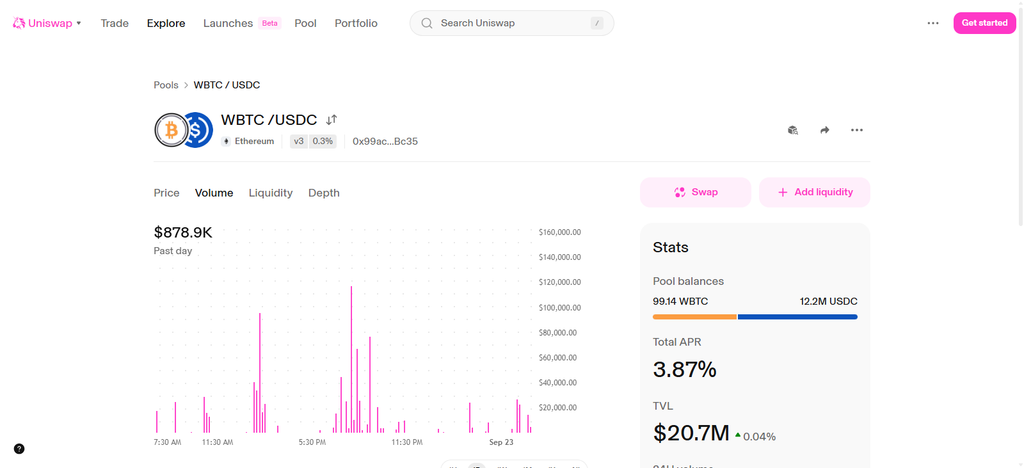Open the Launches page
The width and height of the screenshot is (1024, 468).
click(x=228, y=23)
